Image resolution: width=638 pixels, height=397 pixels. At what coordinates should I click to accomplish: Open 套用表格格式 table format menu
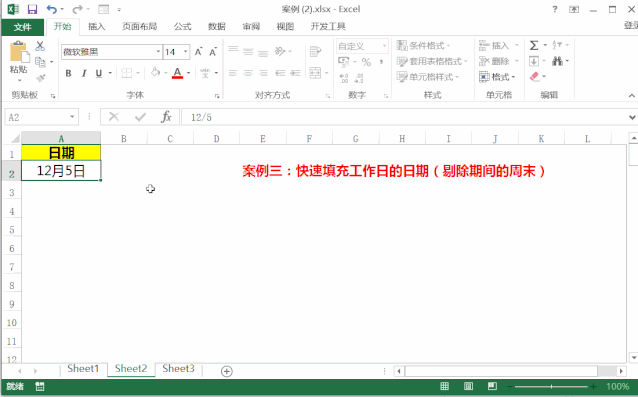click(x=432, y=61)
